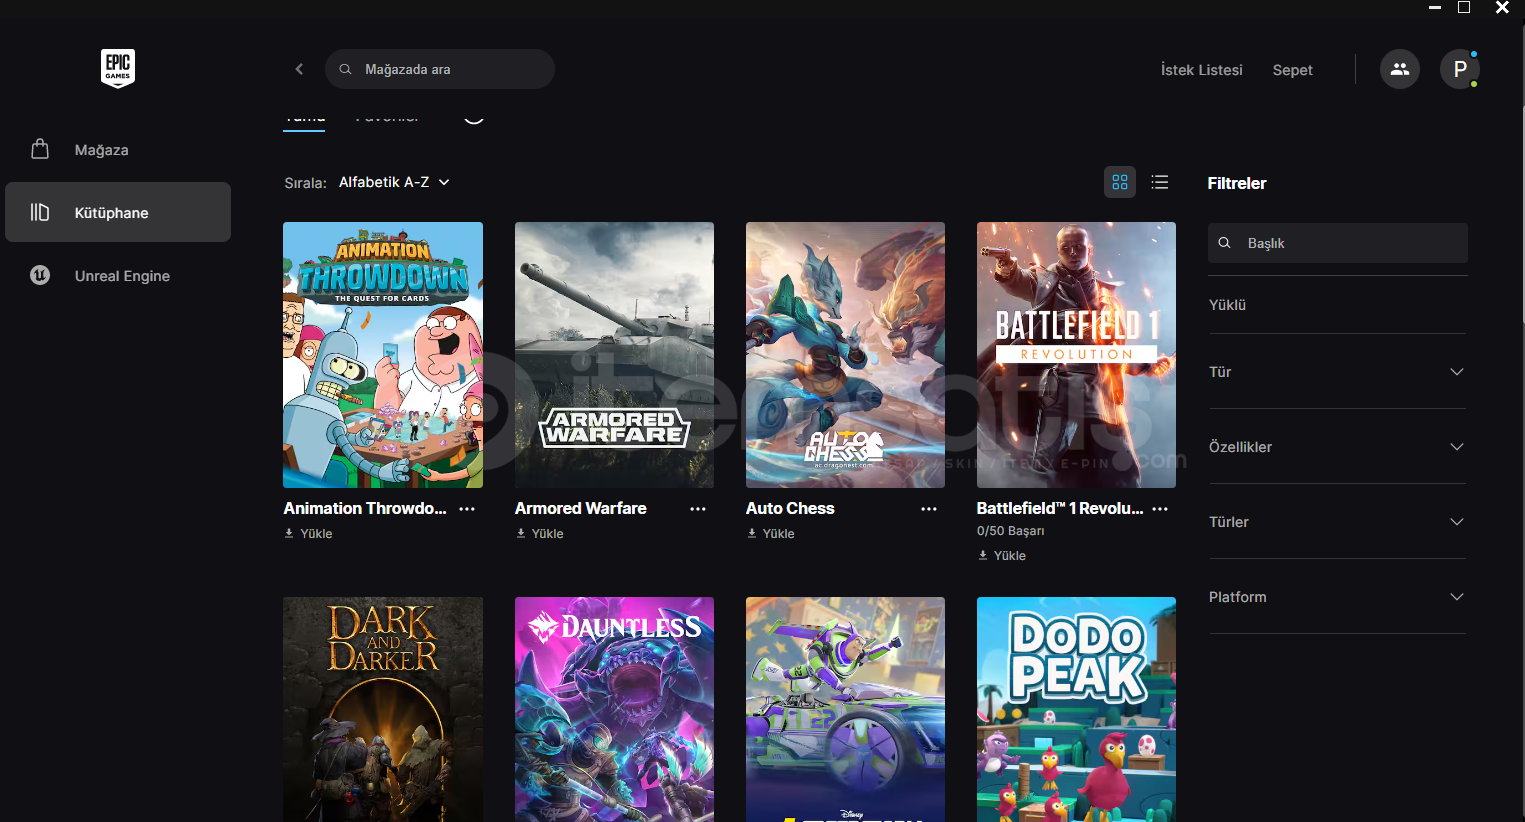Switch to list view
Screen dimensions: 1525x822
[x=1160, y=182]
